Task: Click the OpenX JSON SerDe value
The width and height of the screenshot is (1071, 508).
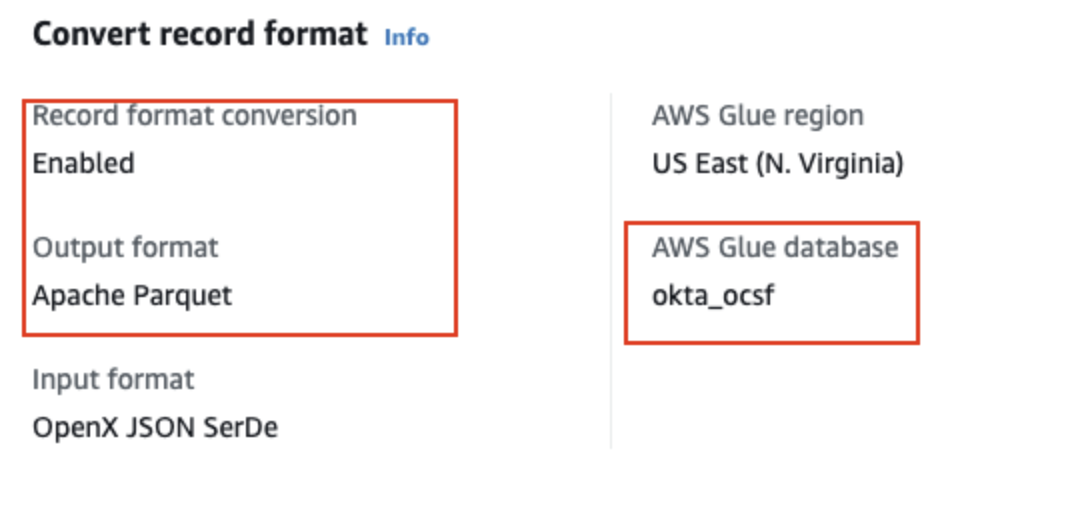Action: (x=155, y=428)
